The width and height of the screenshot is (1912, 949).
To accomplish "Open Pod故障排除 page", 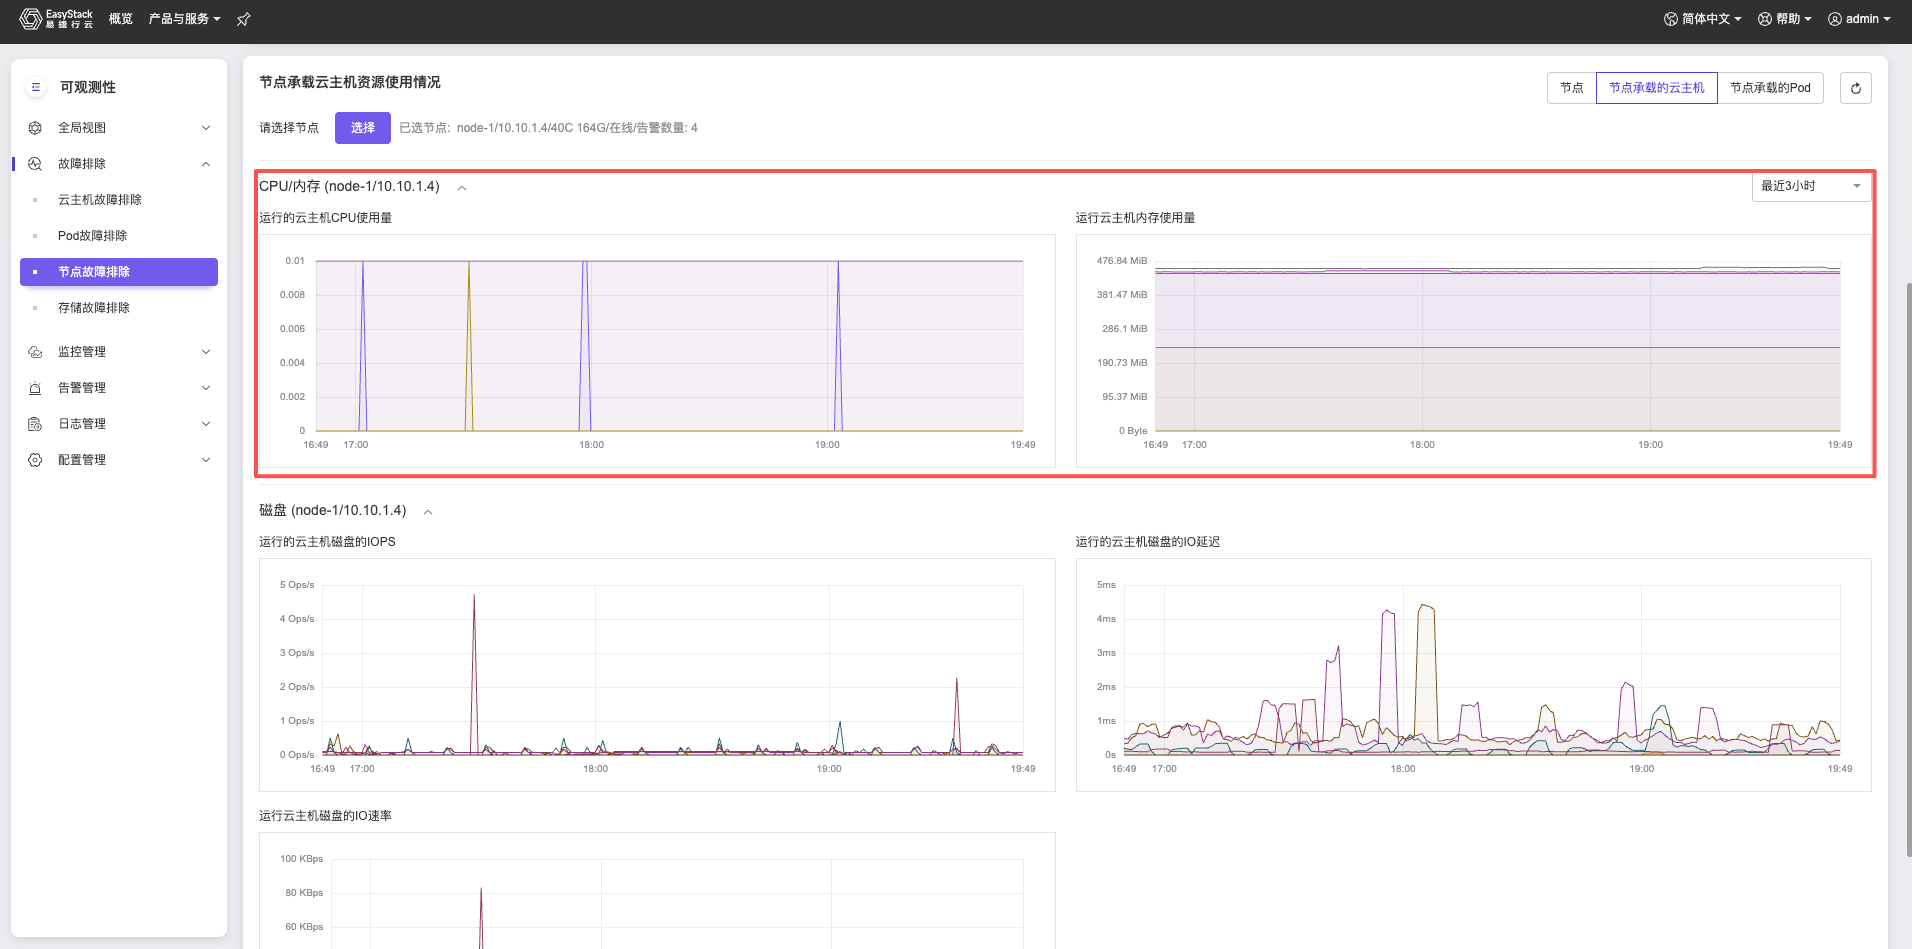I will [x=92, y=236].
